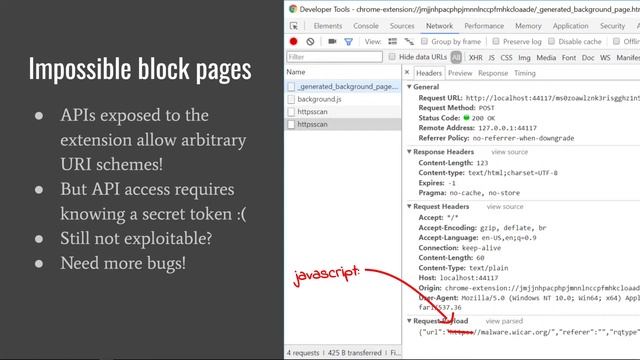
Task: Click the Remote Address value 127.0.0.1:44117
Action: point(507,128)
